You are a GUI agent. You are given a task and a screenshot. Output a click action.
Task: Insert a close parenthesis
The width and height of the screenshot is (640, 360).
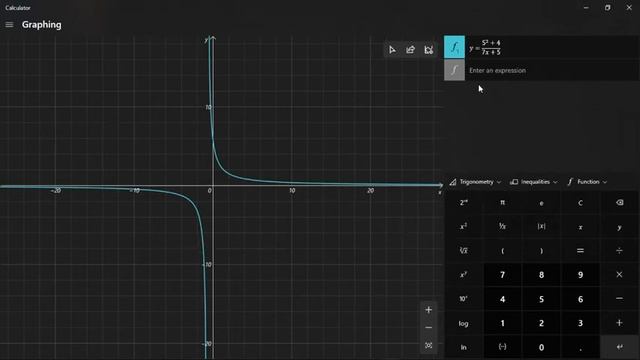coord(541,251)
